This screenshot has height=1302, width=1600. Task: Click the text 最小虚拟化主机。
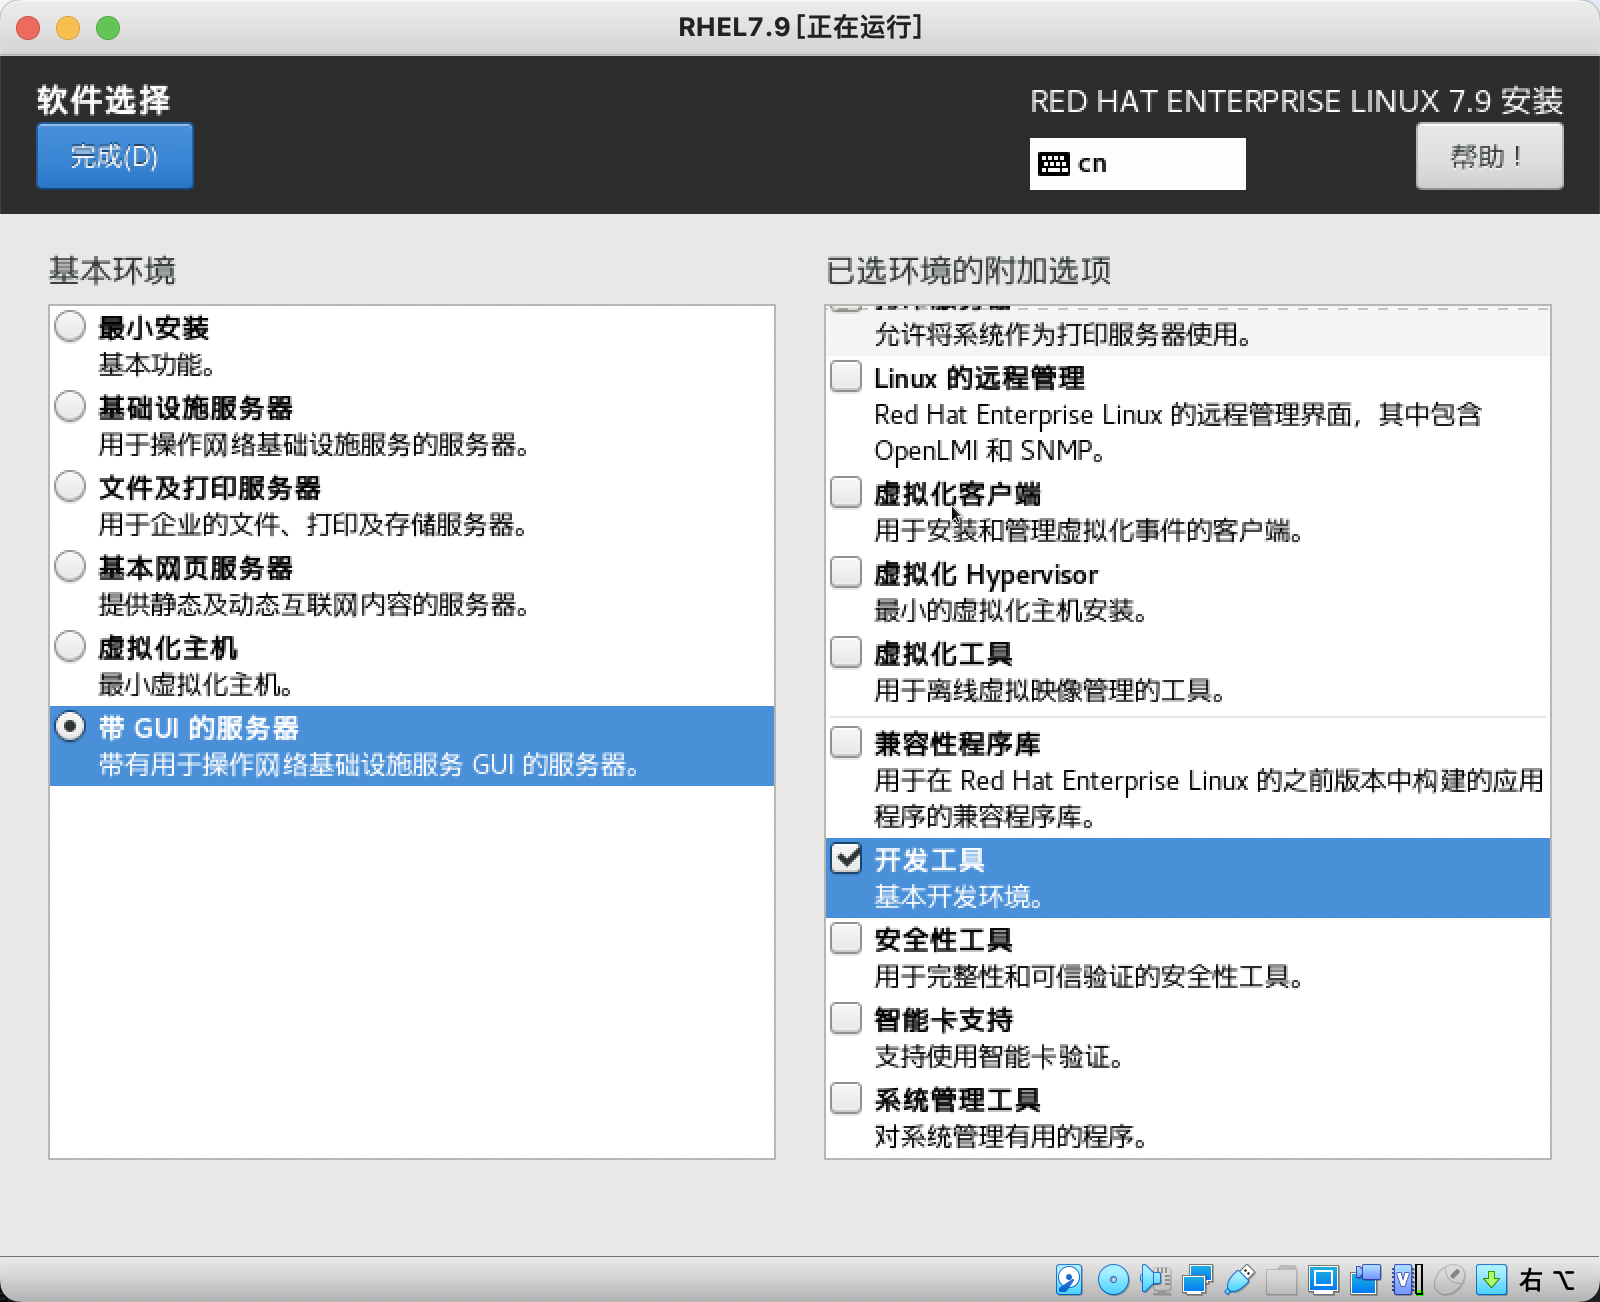(195, 685)
